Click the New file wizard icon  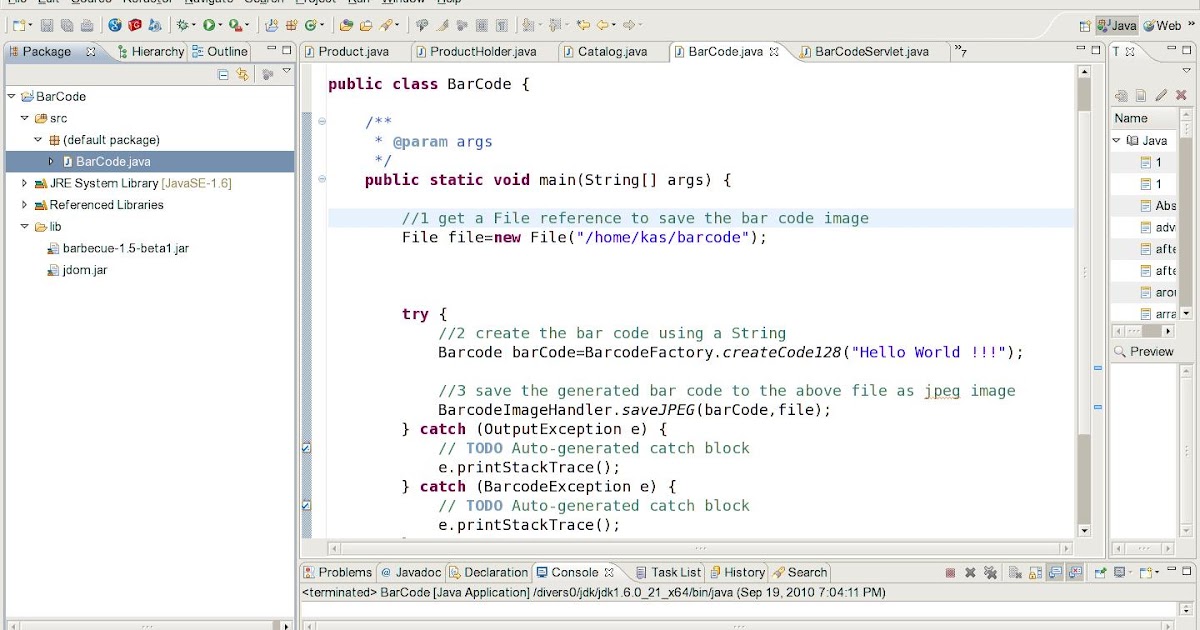coord(18,25)
